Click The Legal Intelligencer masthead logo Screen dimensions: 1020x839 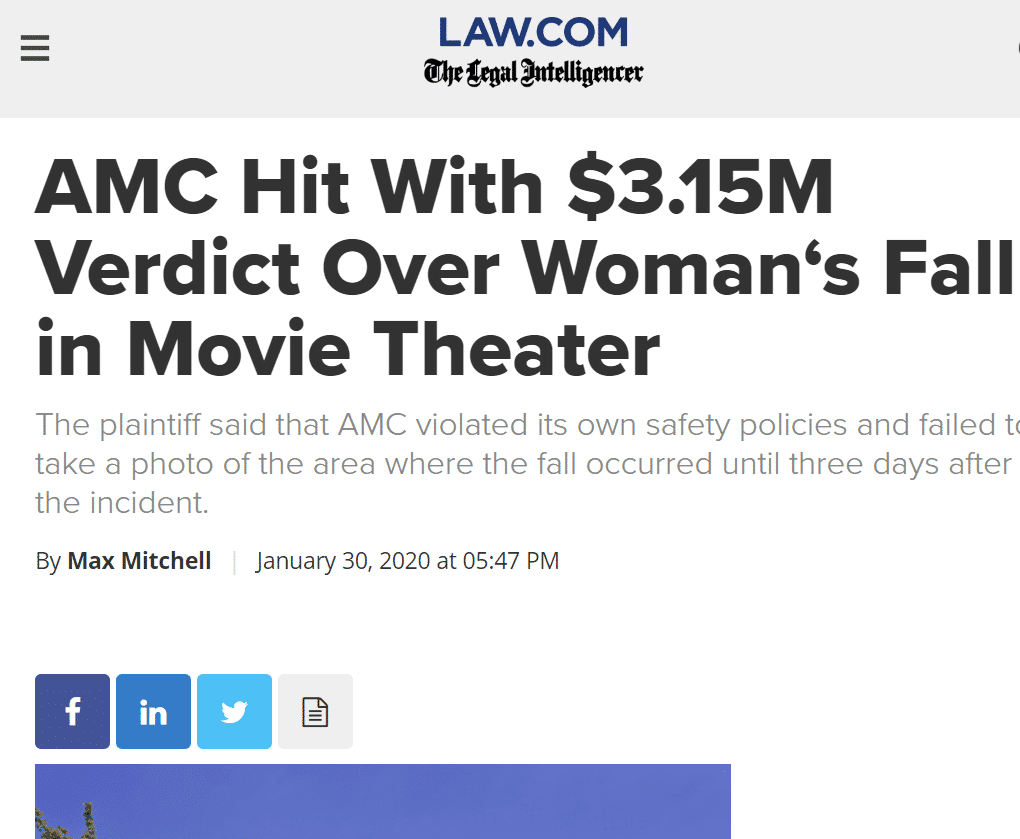533,73
